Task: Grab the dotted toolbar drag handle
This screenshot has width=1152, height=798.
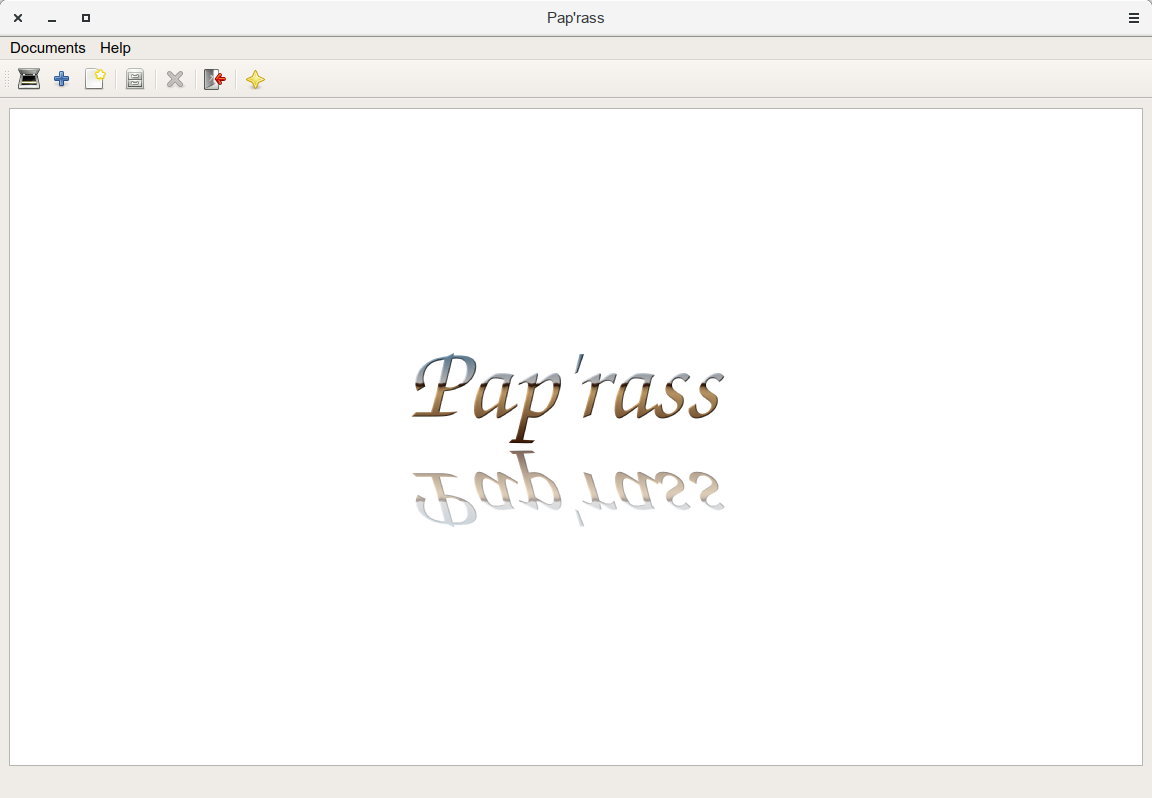Action: 7,79
